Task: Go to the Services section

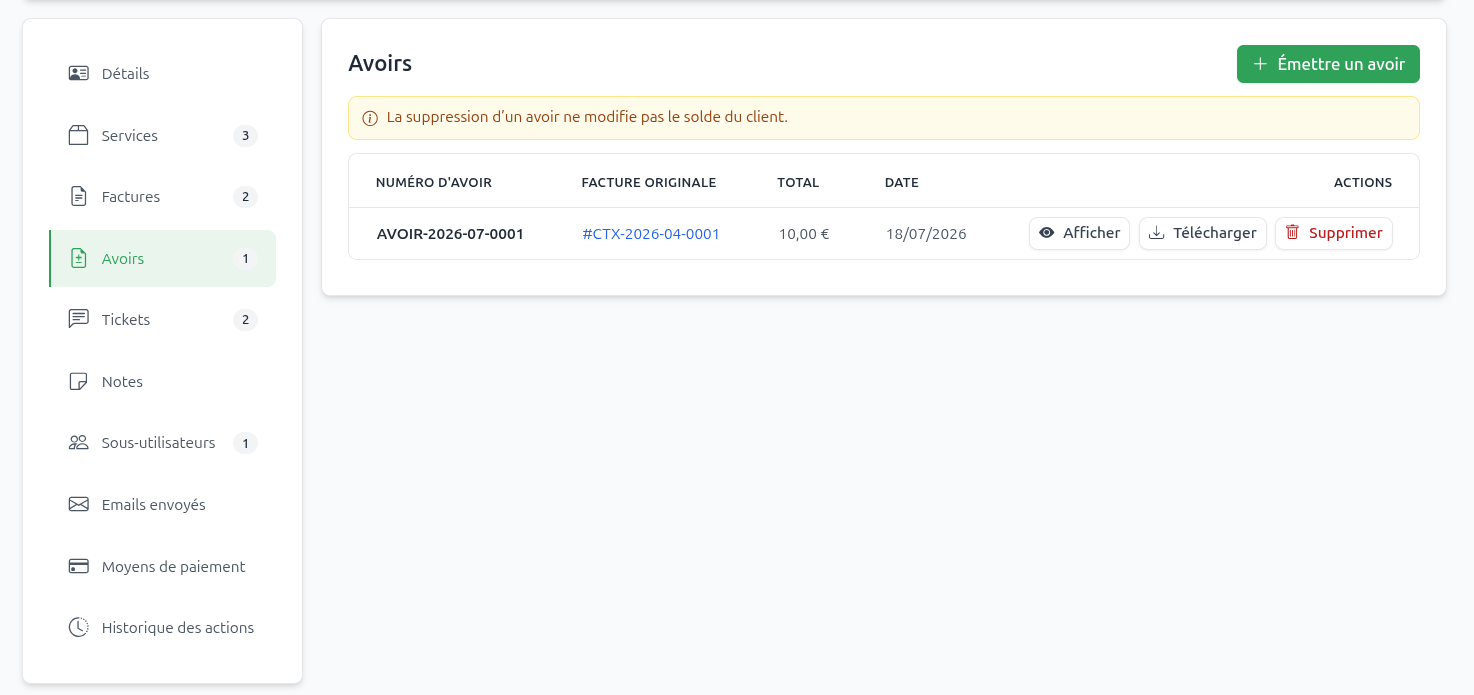Action: (162, 135)
